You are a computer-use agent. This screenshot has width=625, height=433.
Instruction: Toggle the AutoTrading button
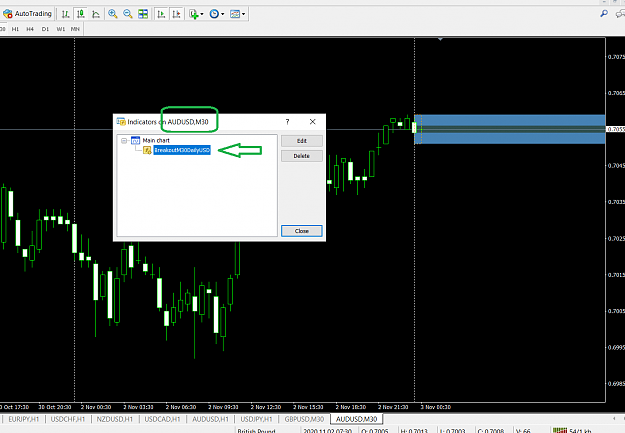[x=27, y=14]
